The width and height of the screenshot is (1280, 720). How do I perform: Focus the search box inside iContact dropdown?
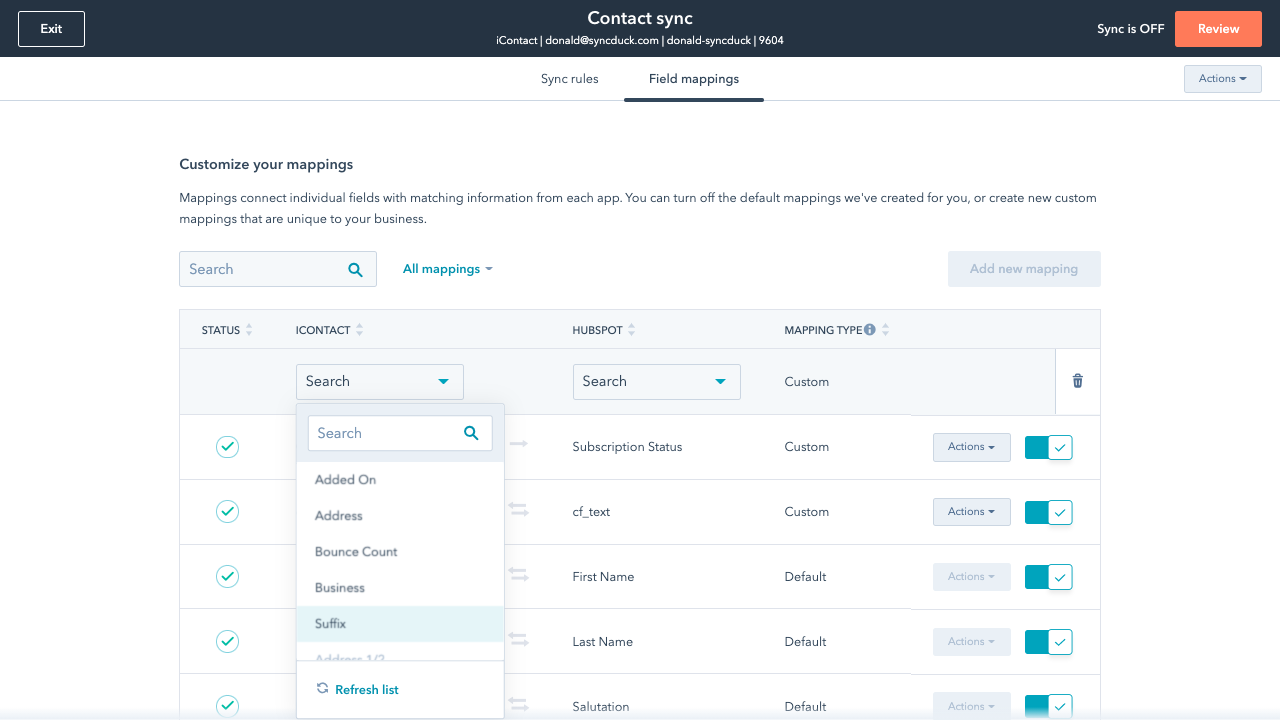pos(385,433)
